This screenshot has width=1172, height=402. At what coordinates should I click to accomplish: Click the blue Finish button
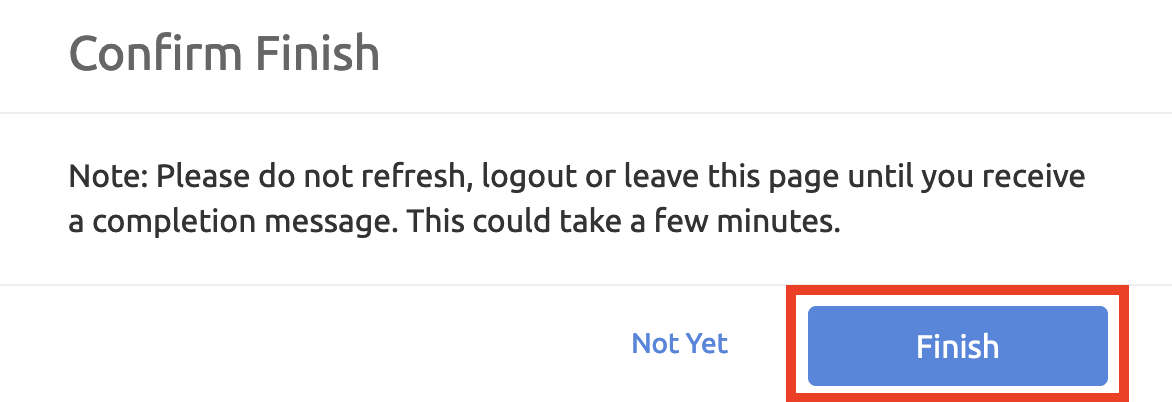coord(957,346)
